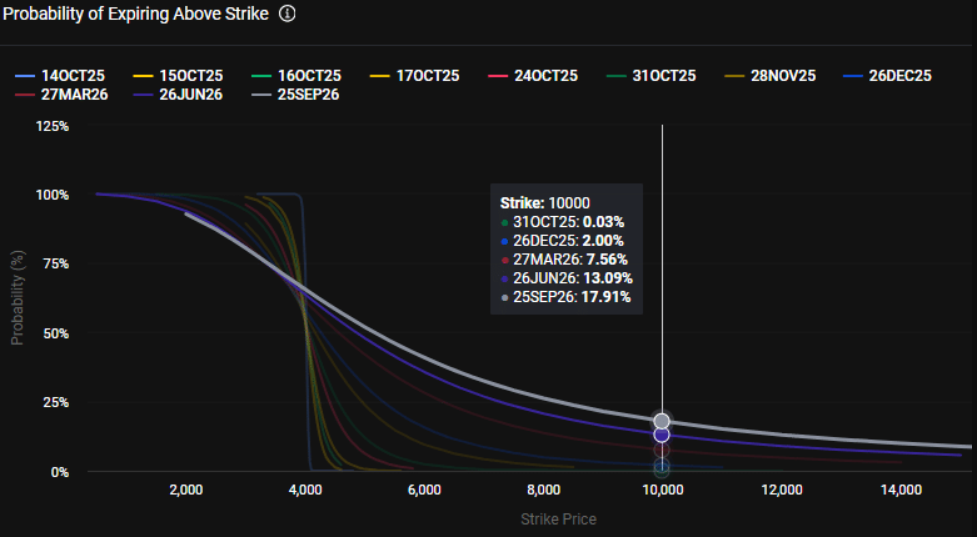Hide the 26JUN26 series line
This screenshot has height=537, width=977.
pos(178,94)
